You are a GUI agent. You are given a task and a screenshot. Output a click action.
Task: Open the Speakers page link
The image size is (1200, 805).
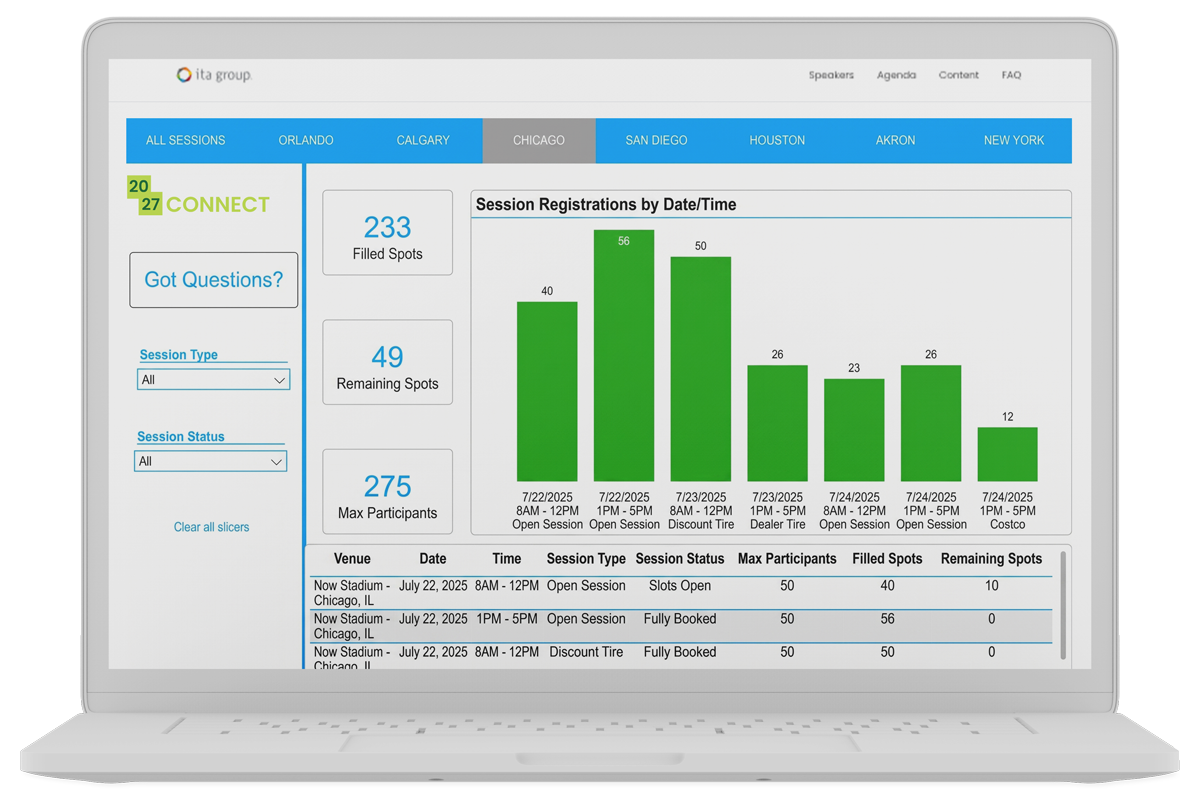tap(831, 75)
